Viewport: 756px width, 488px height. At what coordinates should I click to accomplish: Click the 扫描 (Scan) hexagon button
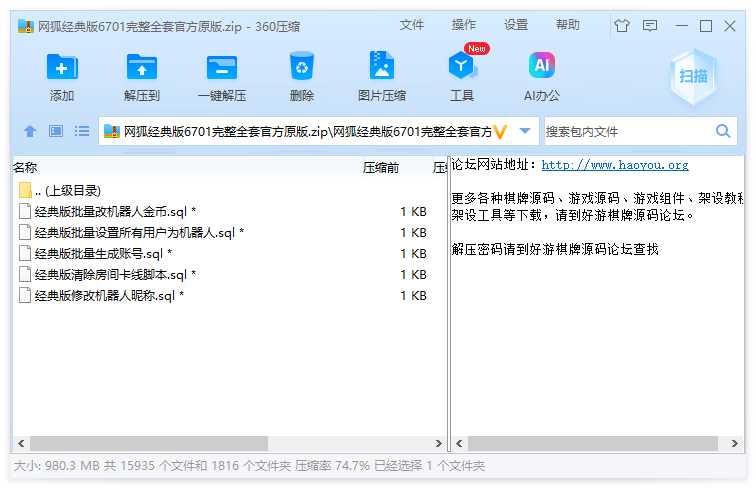coord(693,76)
